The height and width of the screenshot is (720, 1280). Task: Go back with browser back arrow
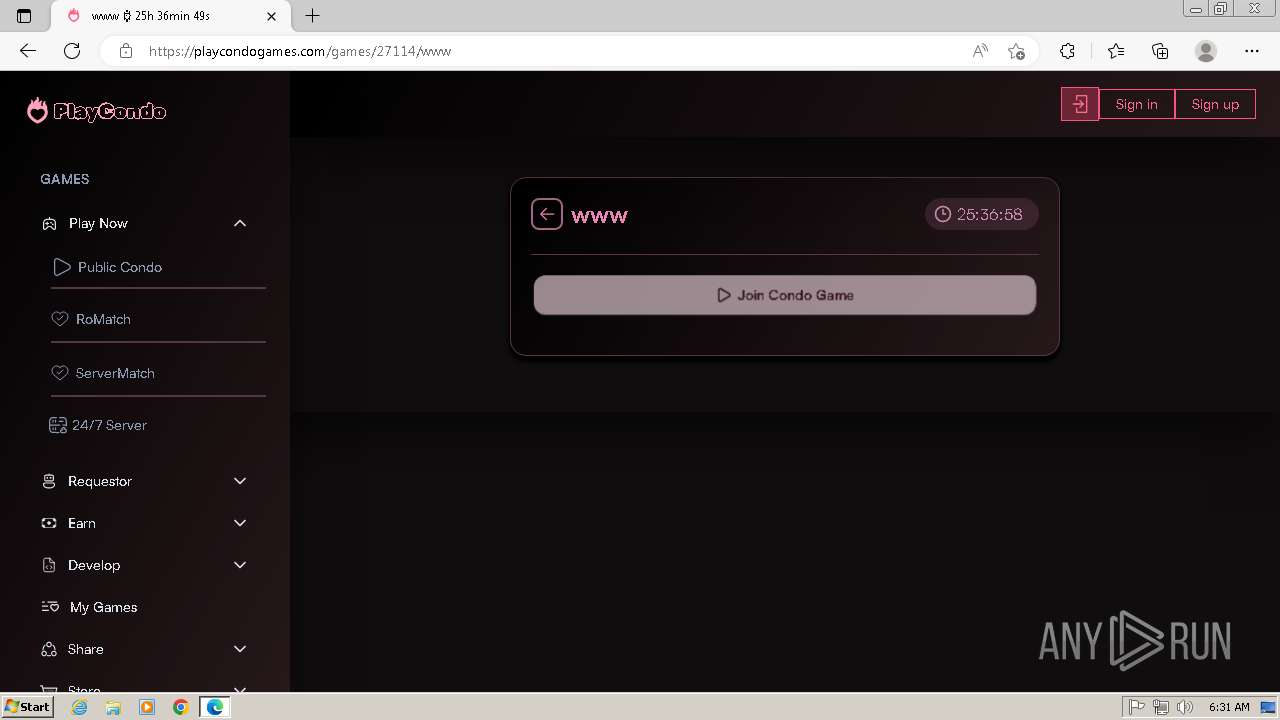click(x=28, y=51)
